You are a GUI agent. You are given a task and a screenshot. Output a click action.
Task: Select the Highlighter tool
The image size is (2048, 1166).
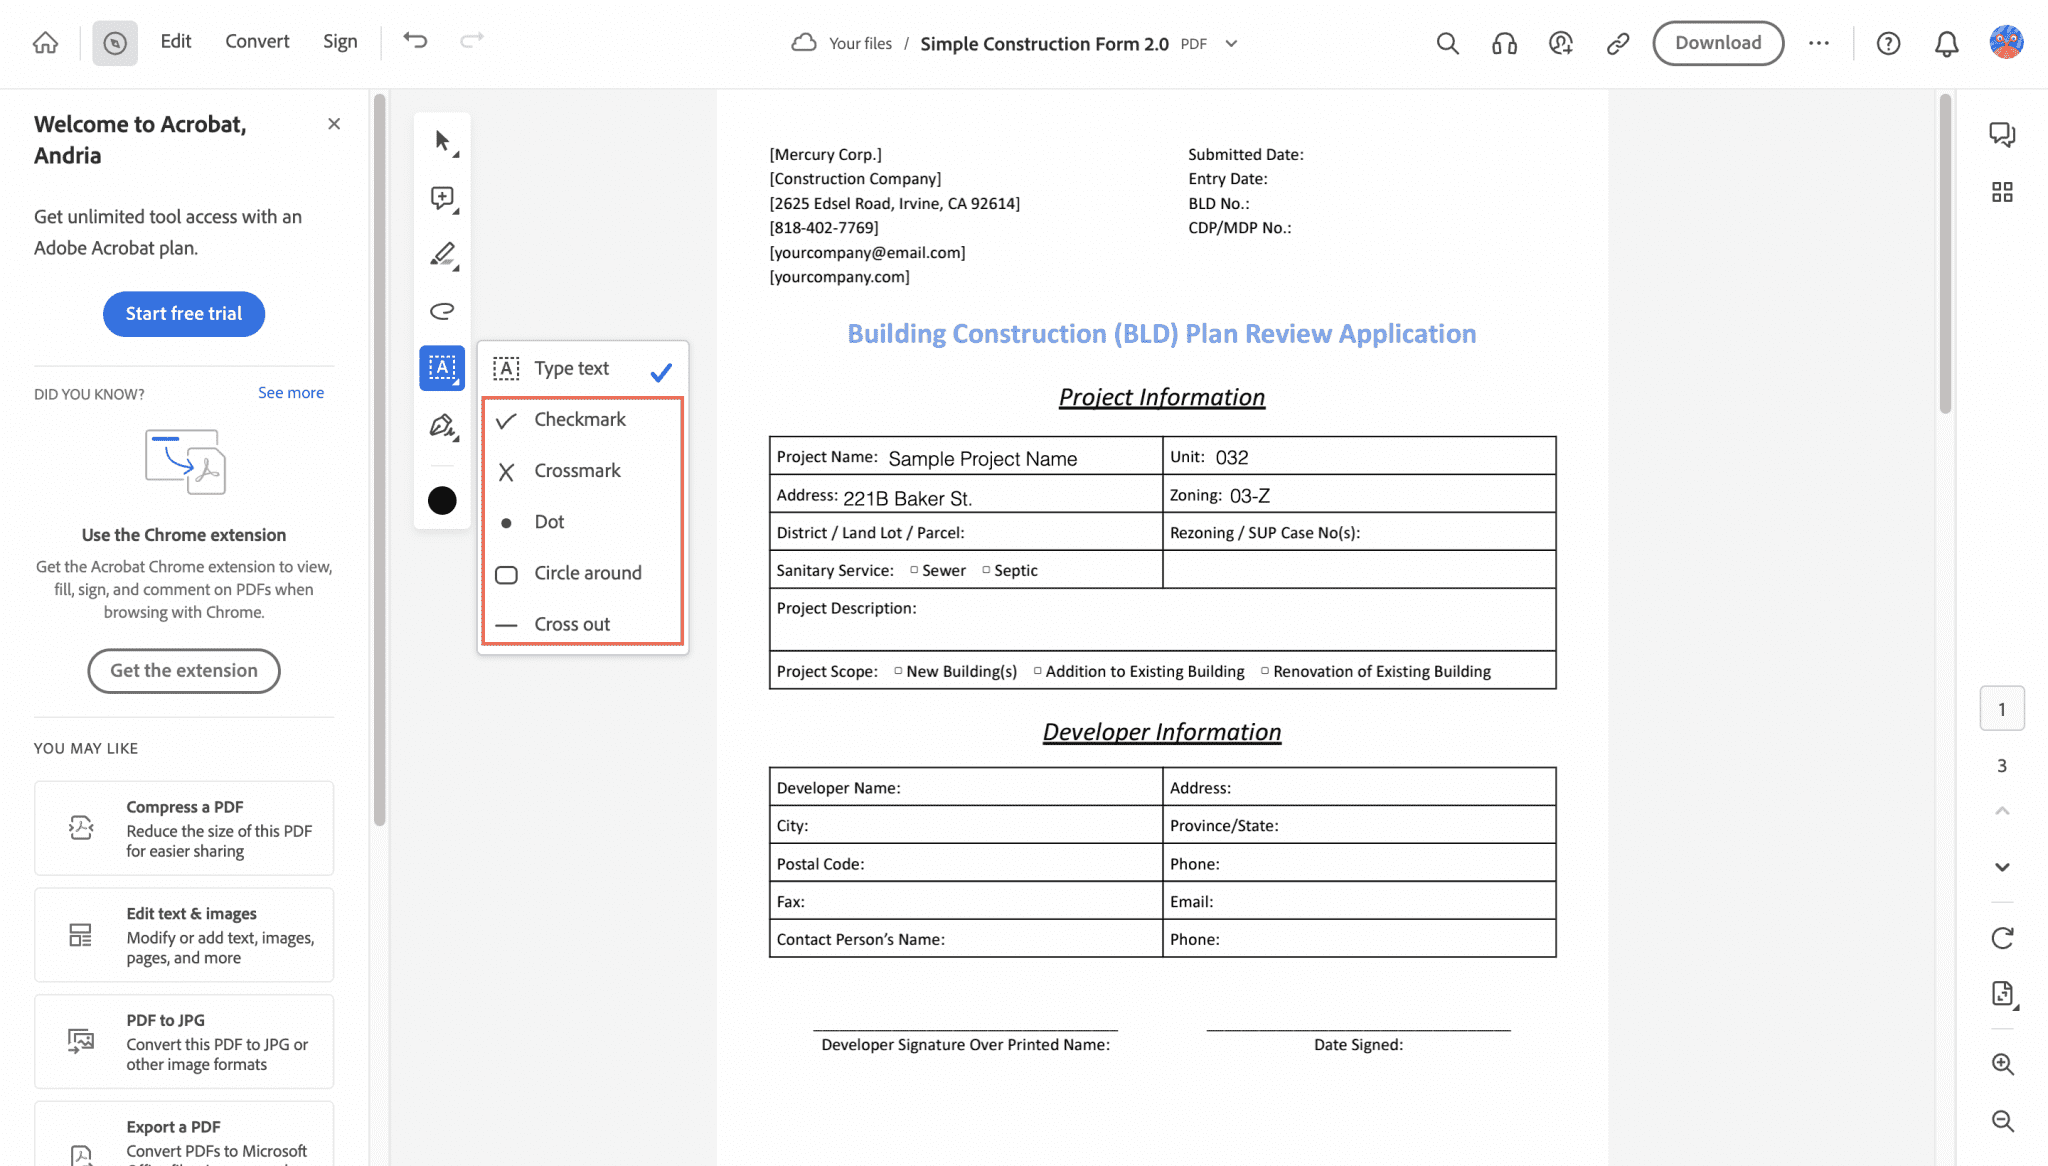coord(441,255)
